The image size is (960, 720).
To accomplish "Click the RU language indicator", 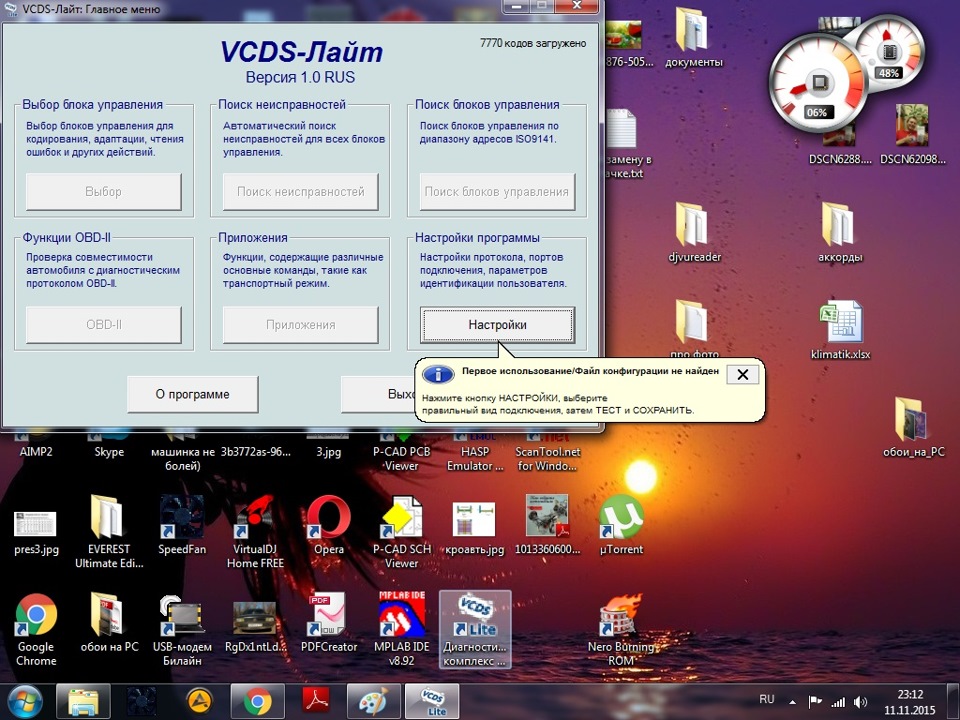I will [x=766, y=699].
